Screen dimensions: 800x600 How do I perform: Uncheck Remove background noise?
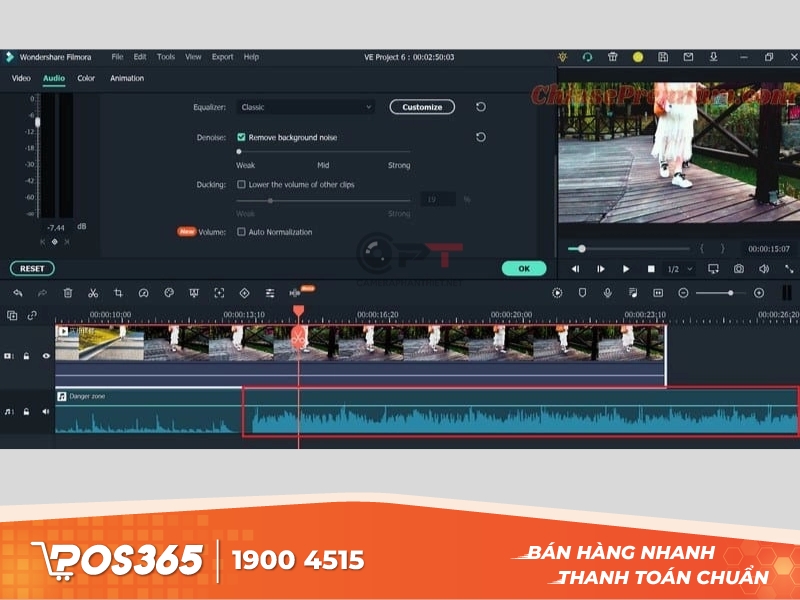pyautogui.click(x=241, y=137)
